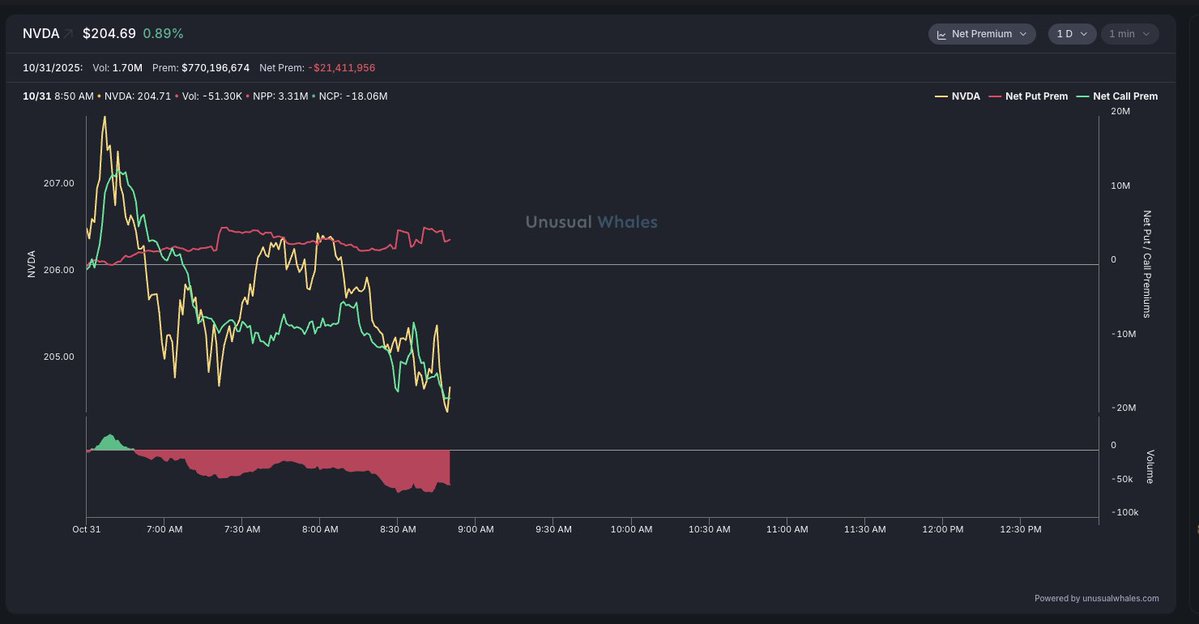Screen dimensions: 1199x624
Task: Click the Unusual Whales watermark logo
Action: coord(591,222)
